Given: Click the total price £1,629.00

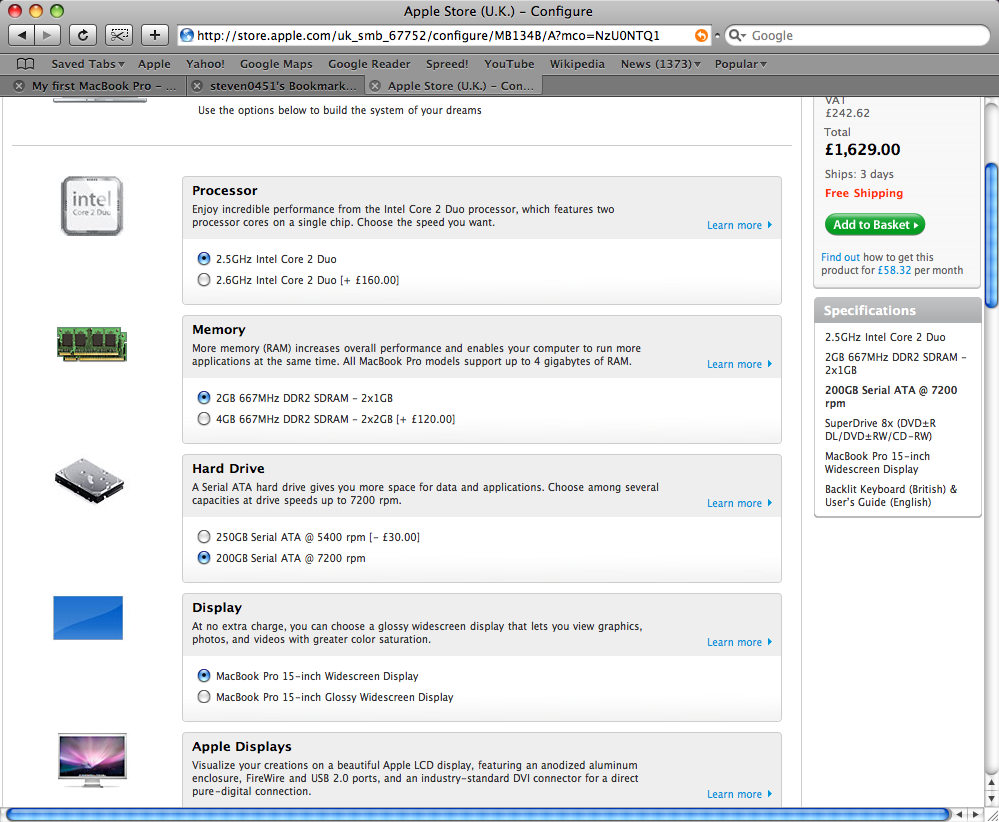Looking at the screenshot, I should (x=863, y=150).
